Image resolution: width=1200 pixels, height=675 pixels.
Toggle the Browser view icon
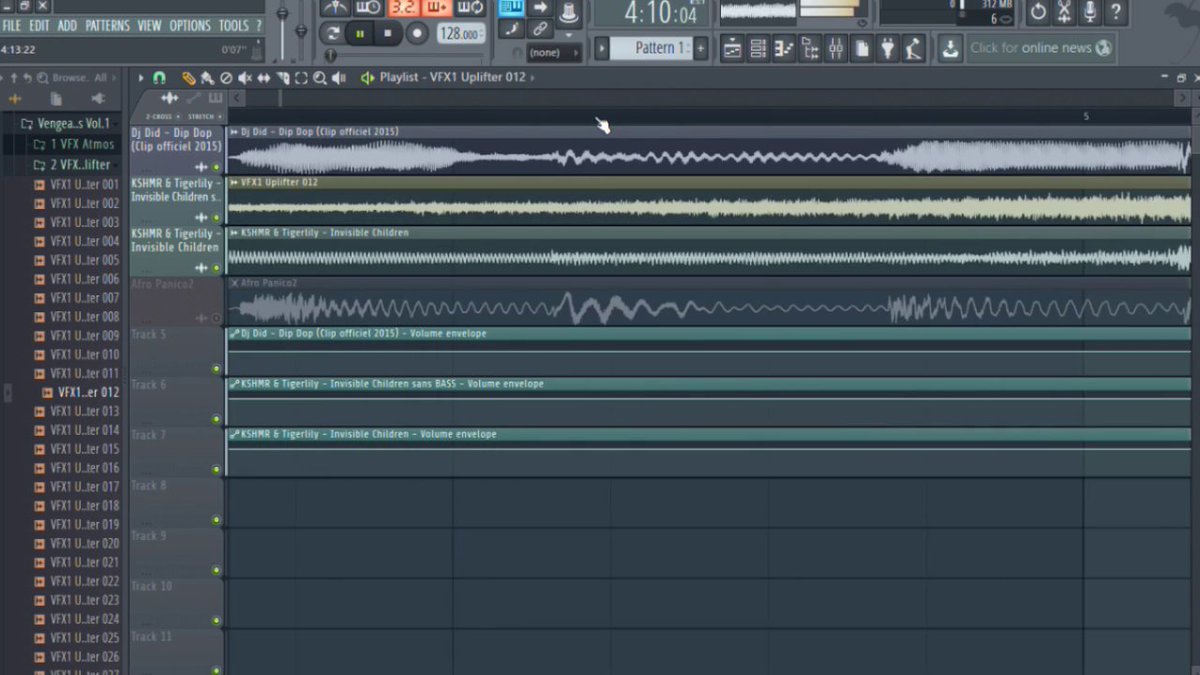810,48
